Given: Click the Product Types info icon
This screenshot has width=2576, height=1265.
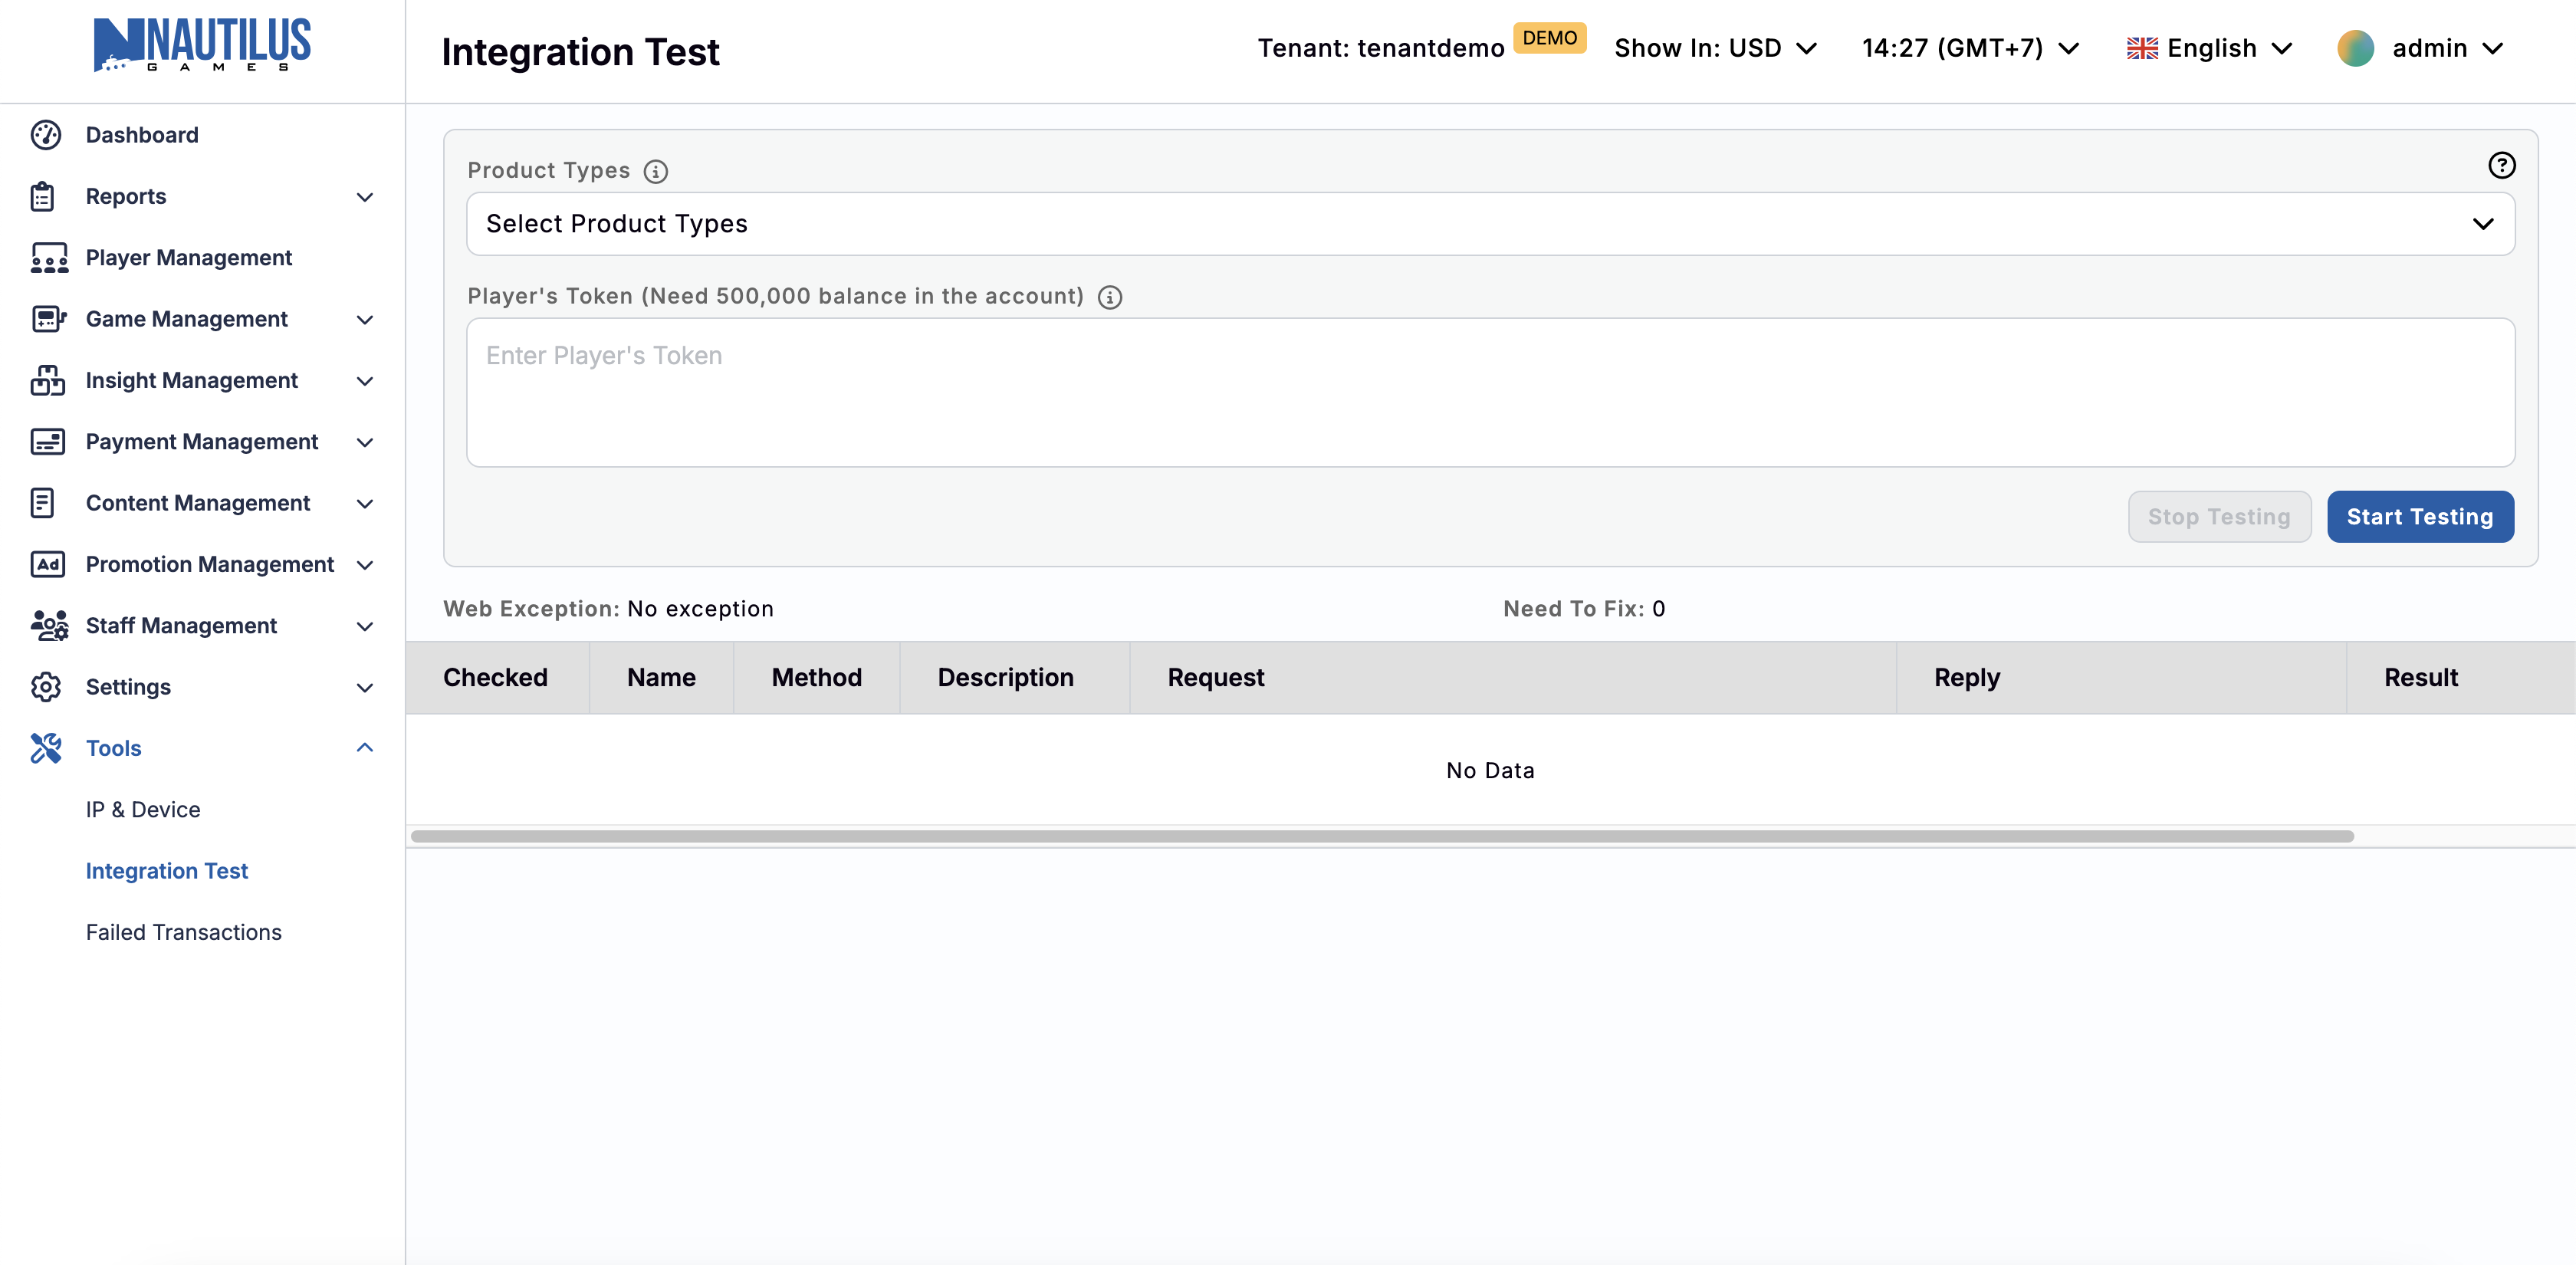Looking at the screenshot, I should [655, 170].
